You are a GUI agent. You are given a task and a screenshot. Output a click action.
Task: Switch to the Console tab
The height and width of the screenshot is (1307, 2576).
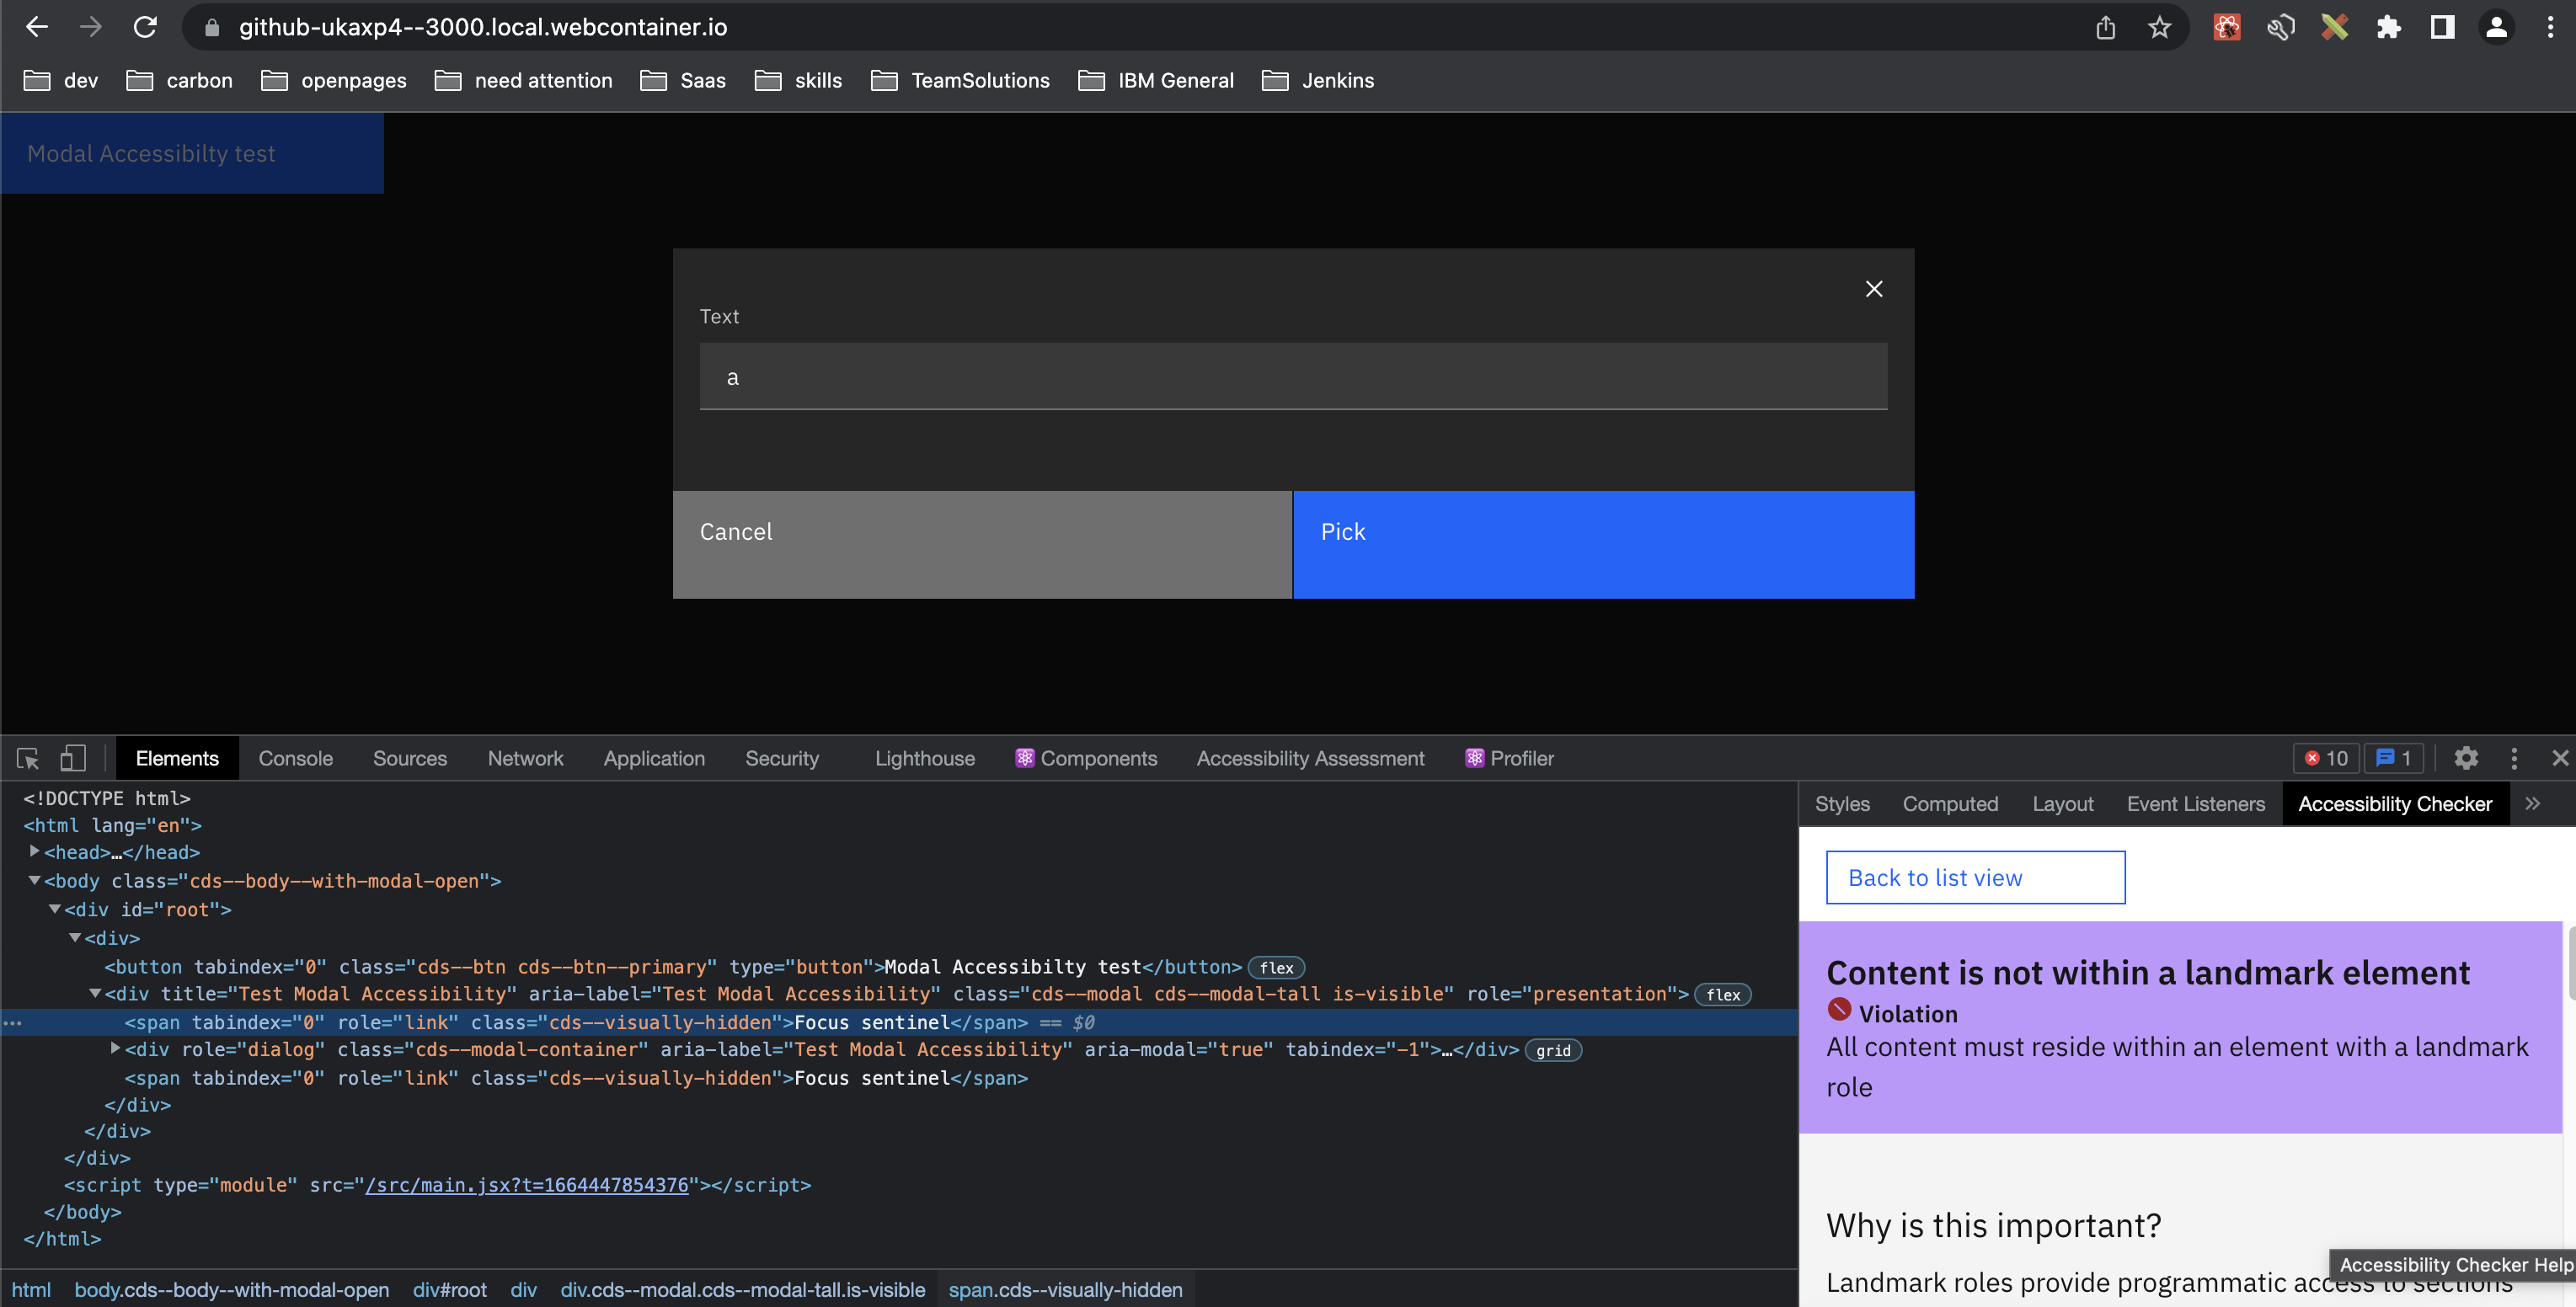pos(295,758)
